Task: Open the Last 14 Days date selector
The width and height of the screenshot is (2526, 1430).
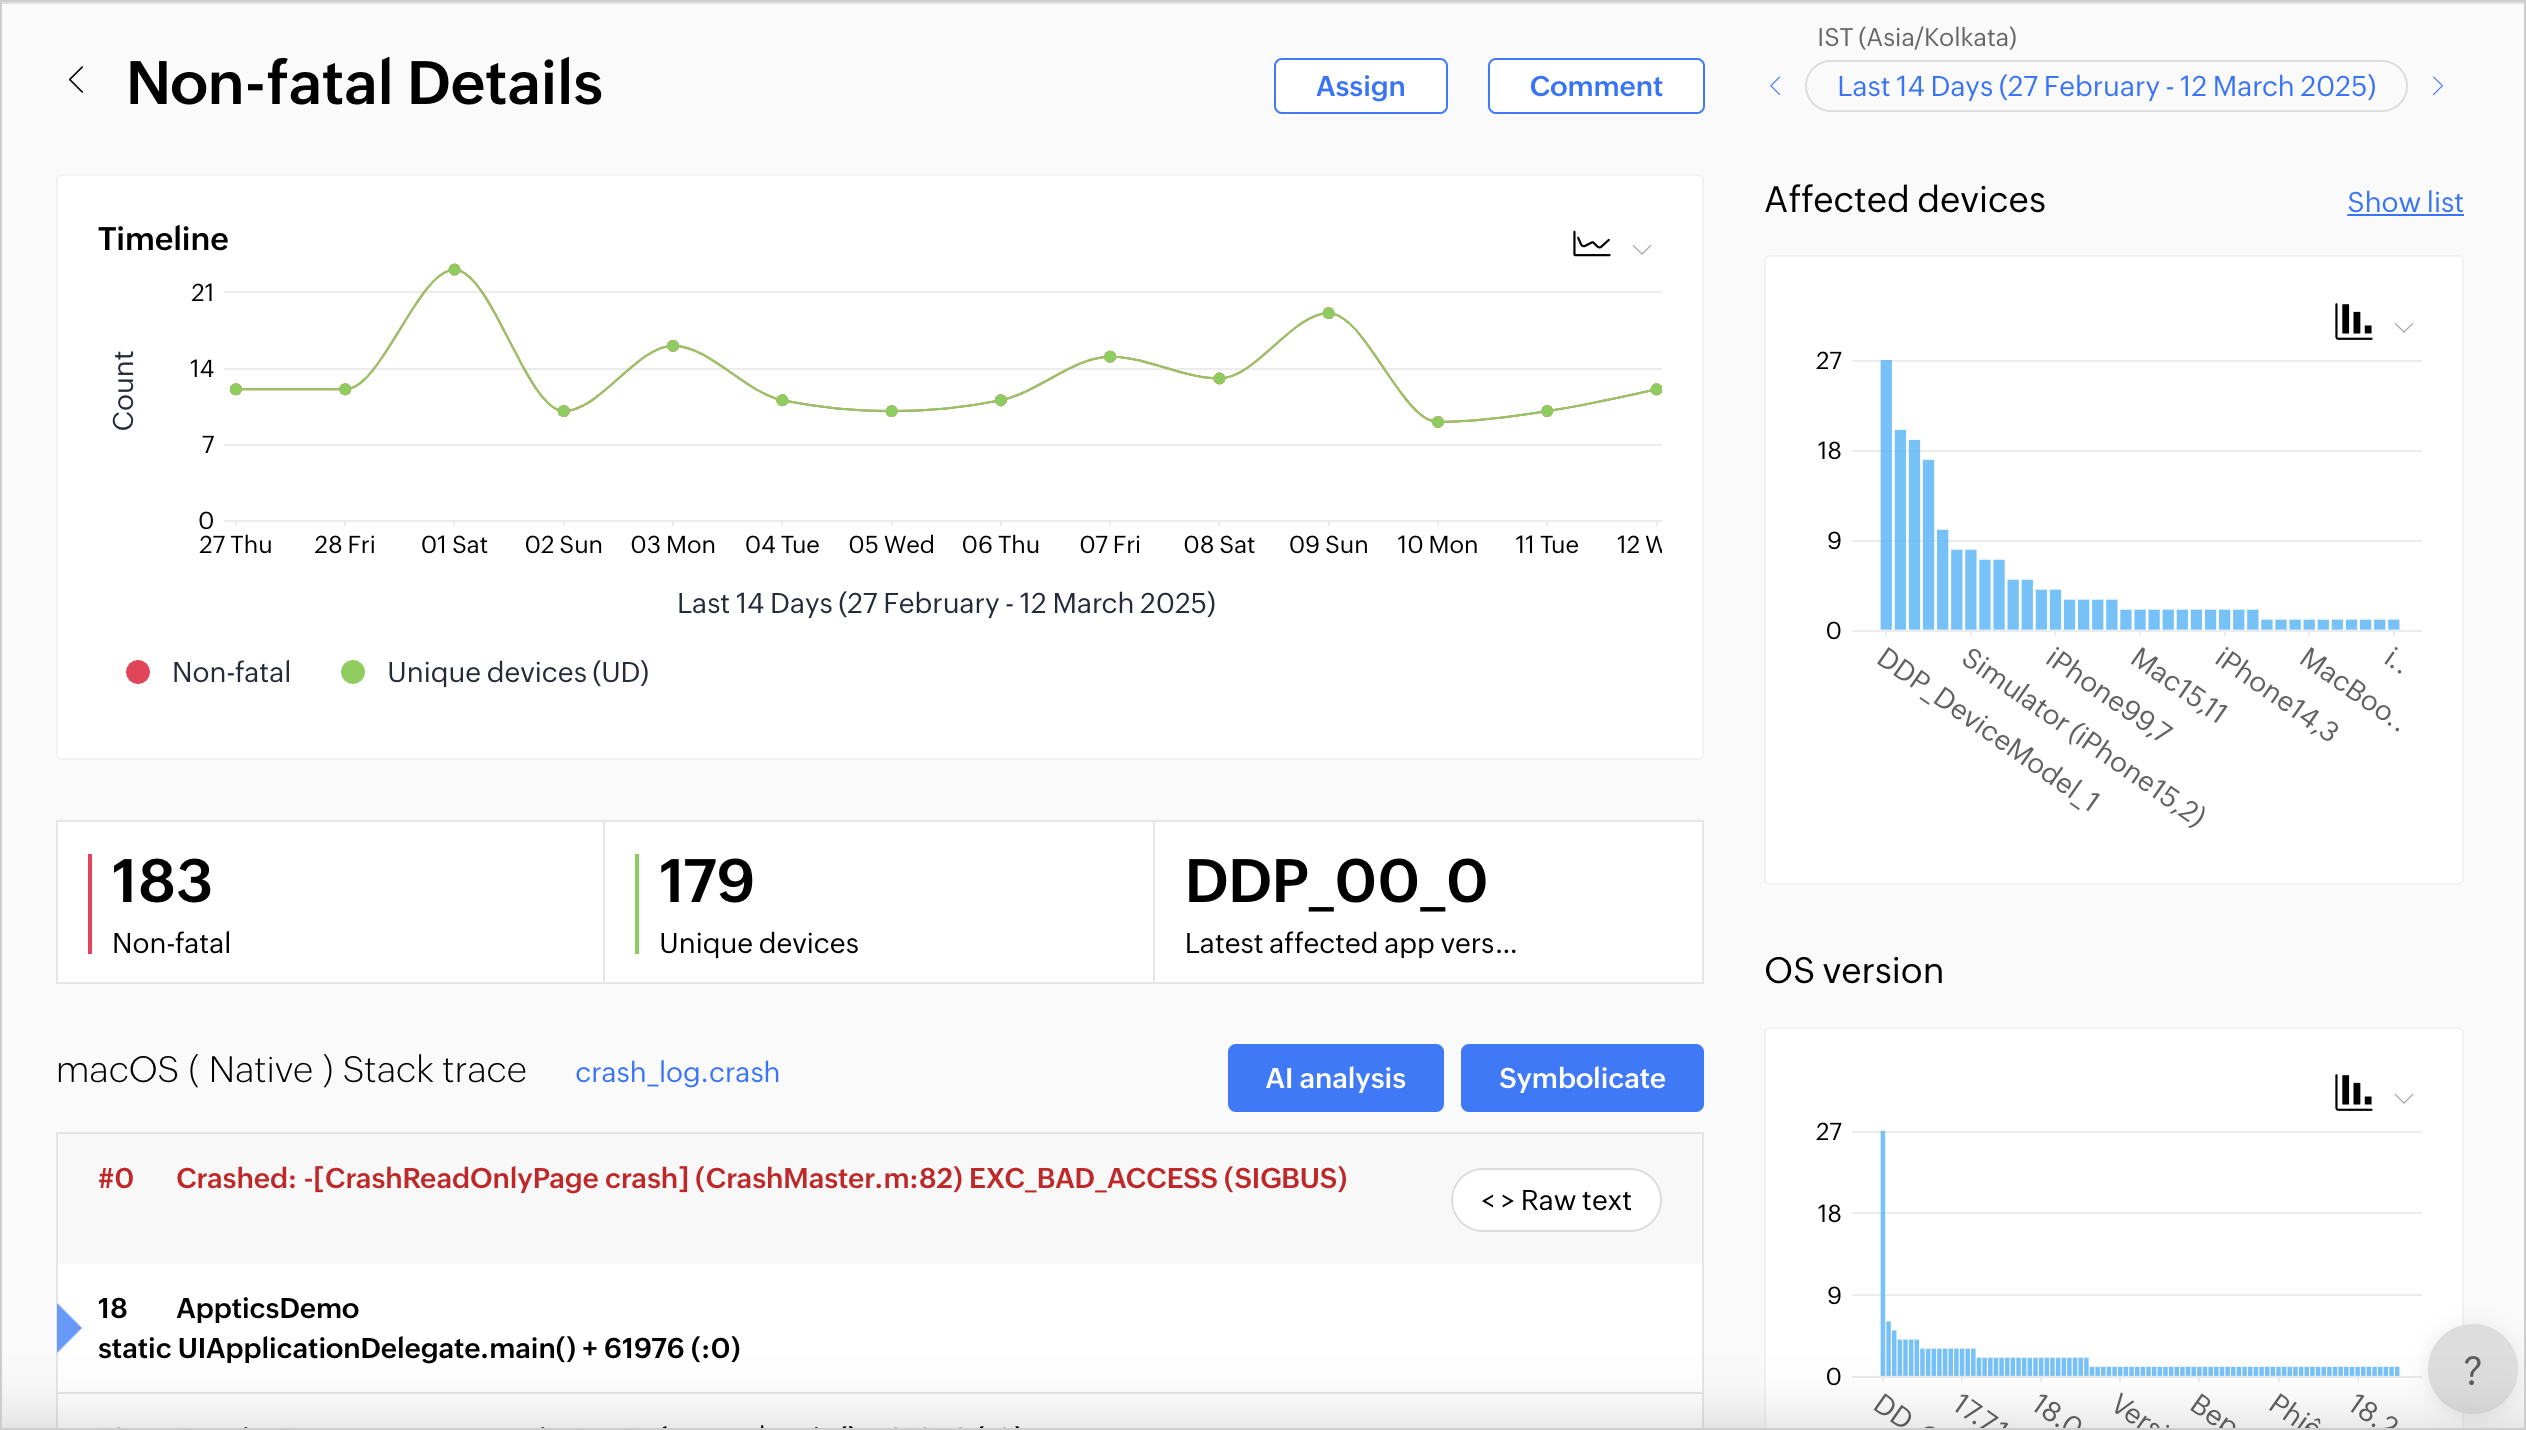Action: [2105, 86]
